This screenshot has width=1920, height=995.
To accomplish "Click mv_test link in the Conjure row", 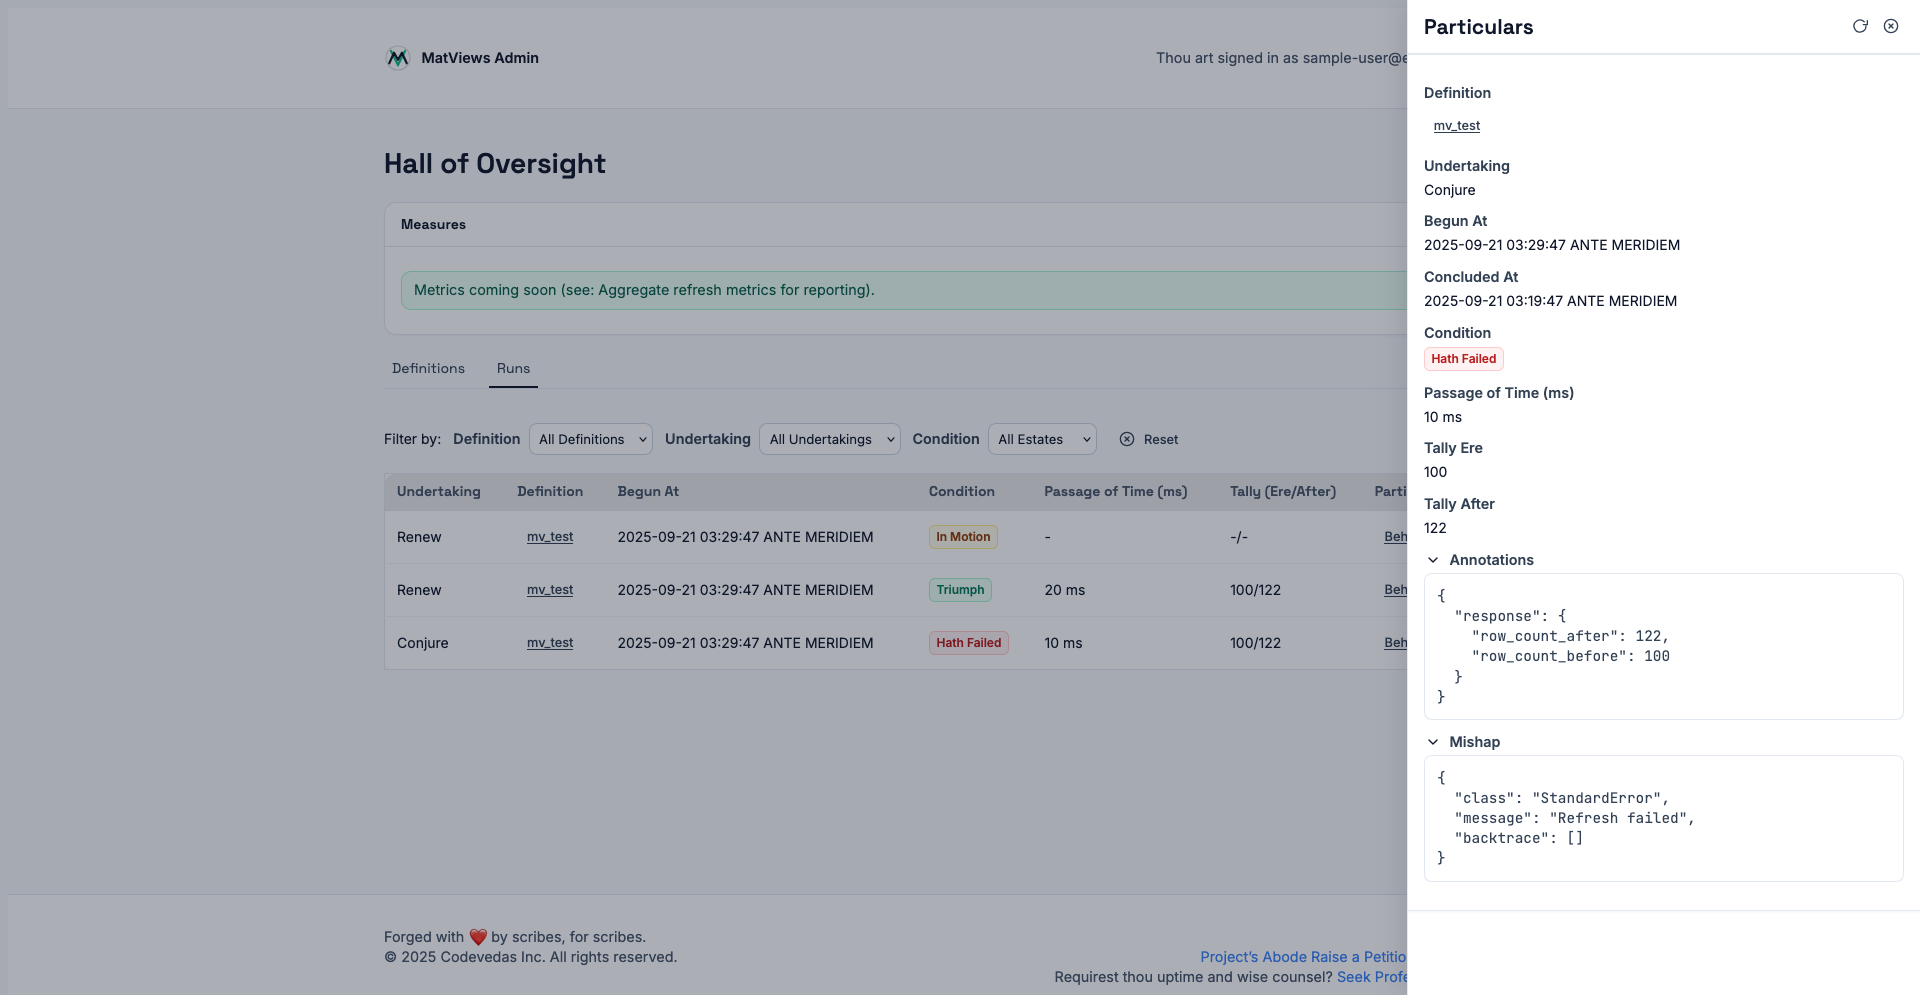I will [x=550, y=643].
